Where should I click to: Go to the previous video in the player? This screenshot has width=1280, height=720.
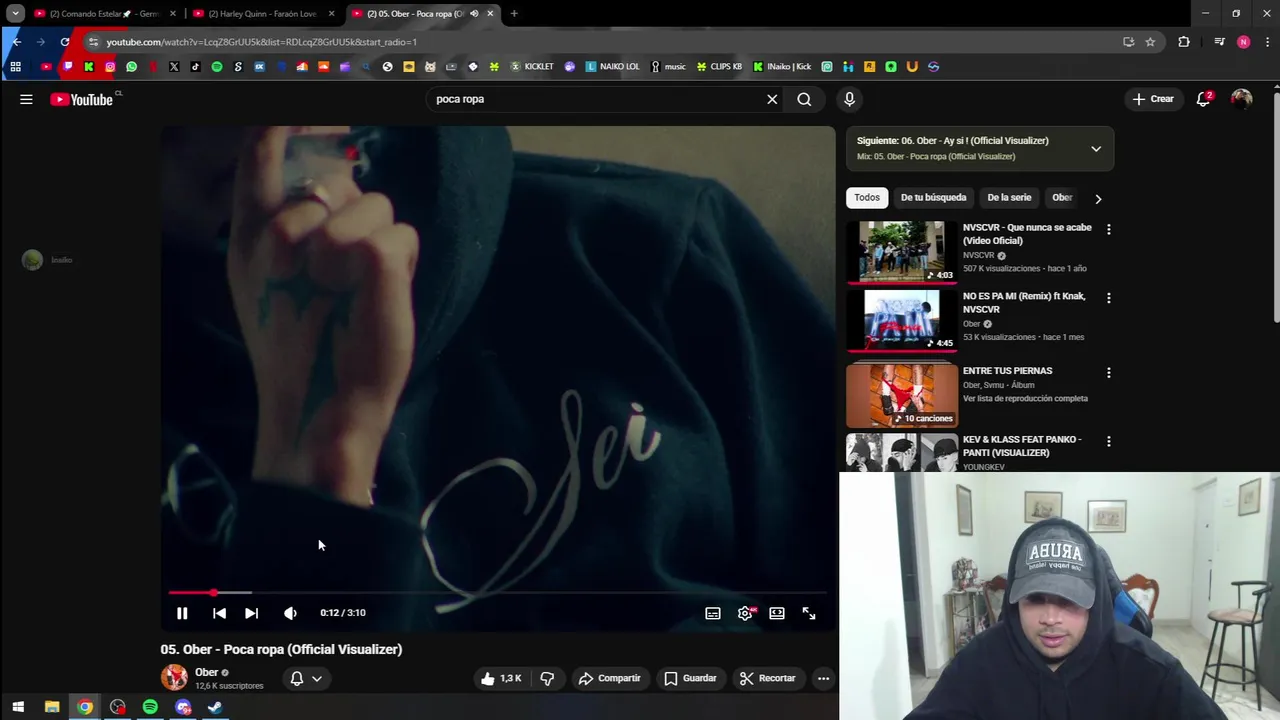(219, 613)
